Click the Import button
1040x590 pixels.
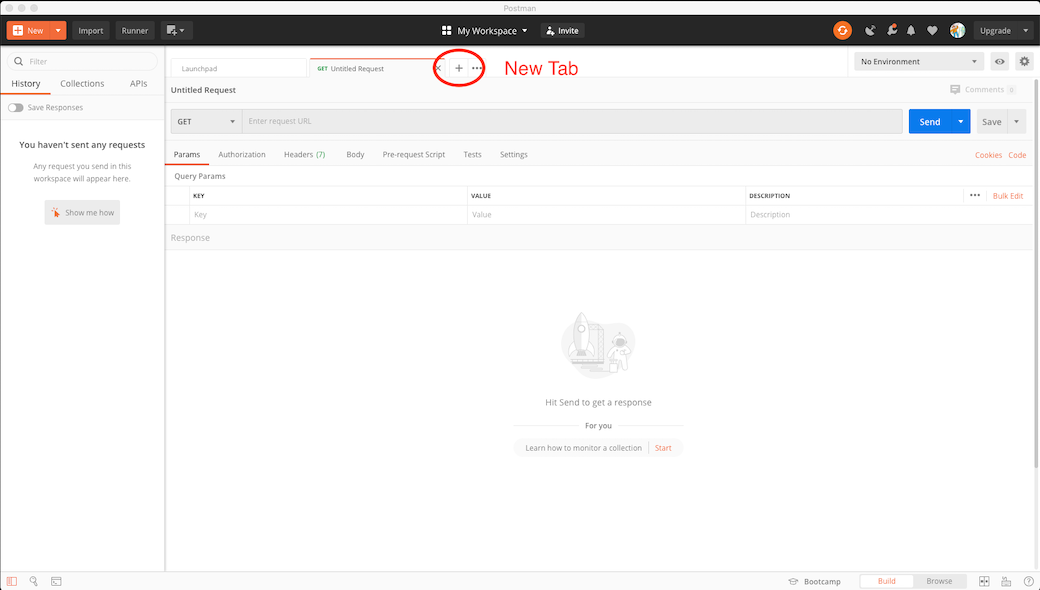tap(91, 30)
